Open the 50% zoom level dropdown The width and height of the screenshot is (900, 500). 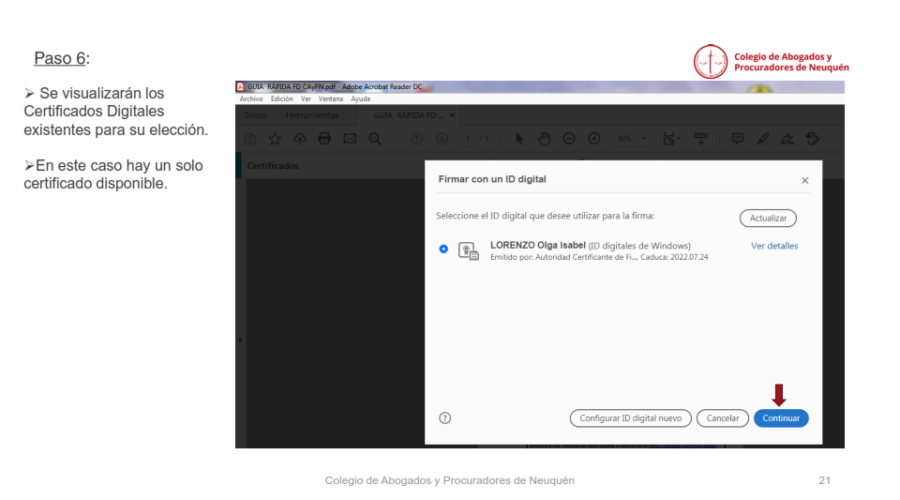pyautogui.click(x=632, y=138)
